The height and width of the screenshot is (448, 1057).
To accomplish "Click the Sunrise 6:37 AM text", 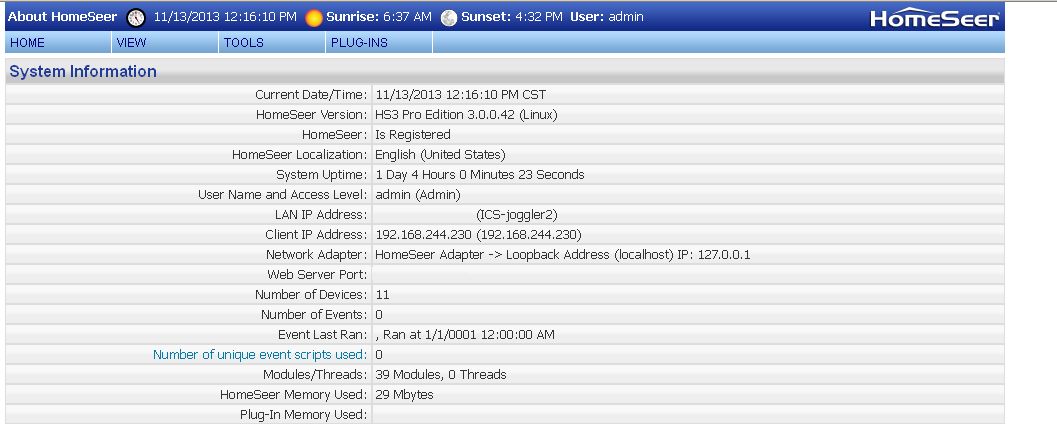I will click(379, 17).
